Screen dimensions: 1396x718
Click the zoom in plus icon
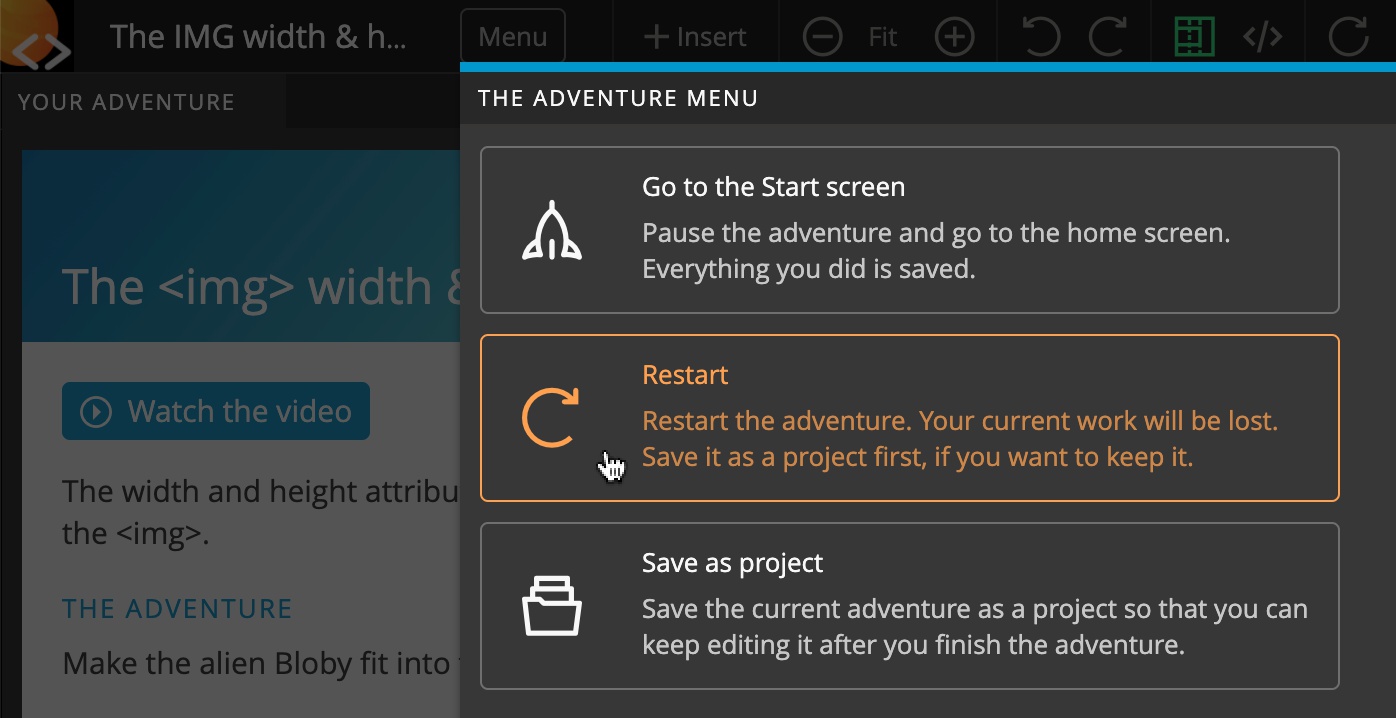[955, 38]
